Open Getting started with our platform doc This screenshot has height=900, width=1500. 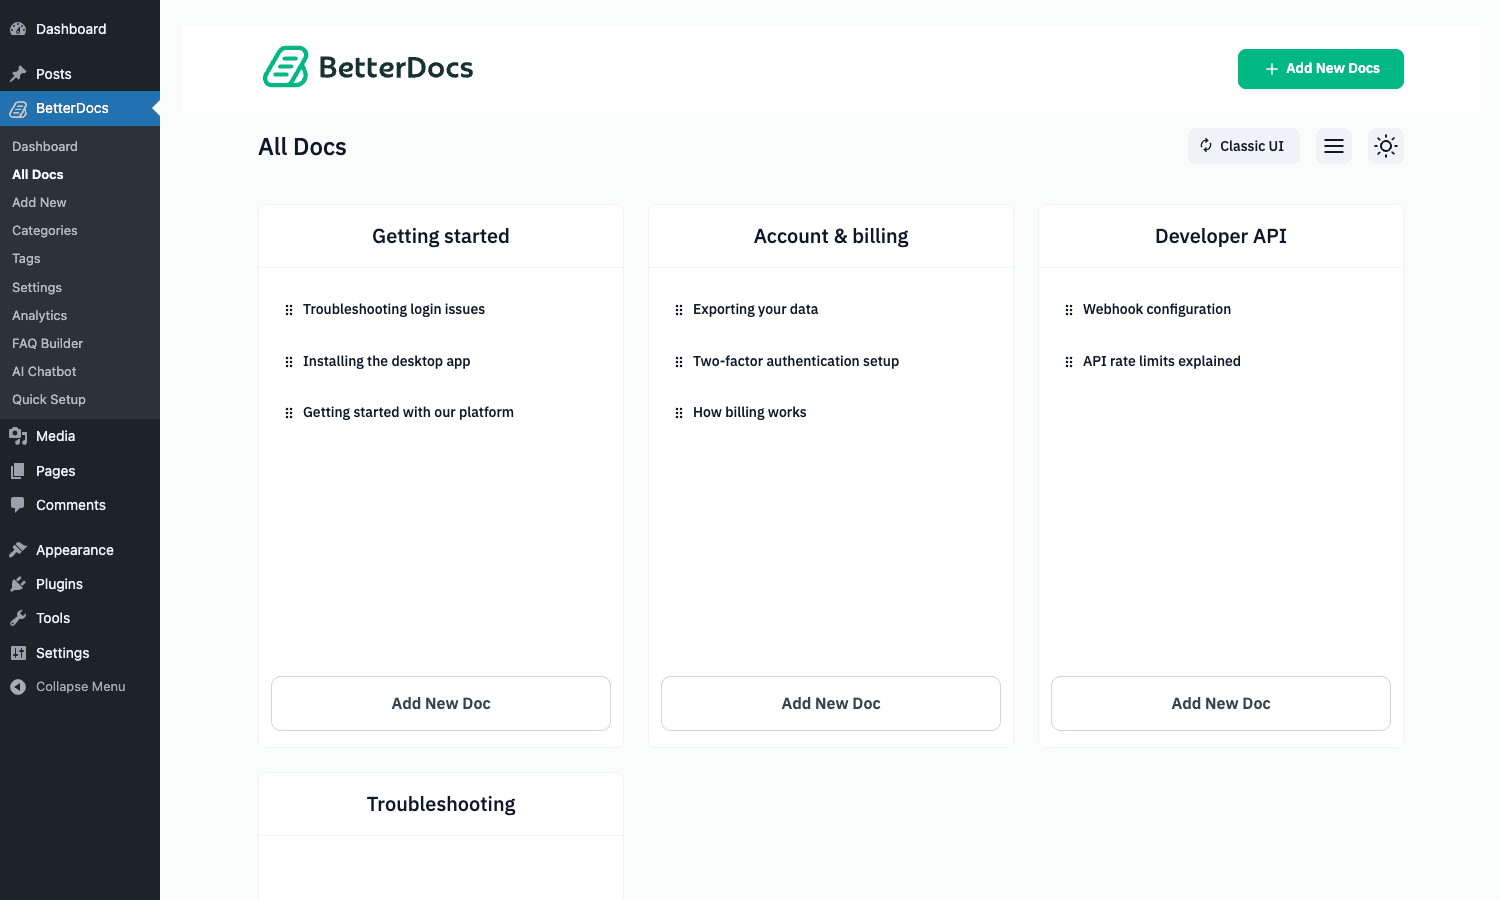coord(408,412)
